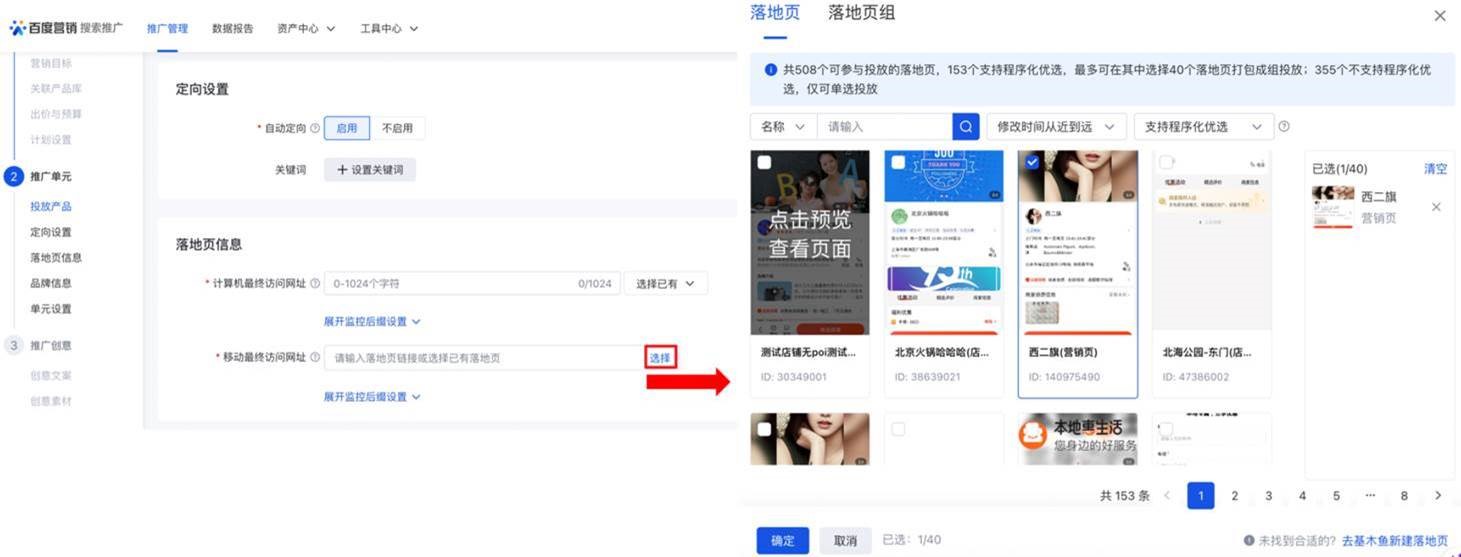
Task: Go to next page of landing pages
Action: [1438, 496]
